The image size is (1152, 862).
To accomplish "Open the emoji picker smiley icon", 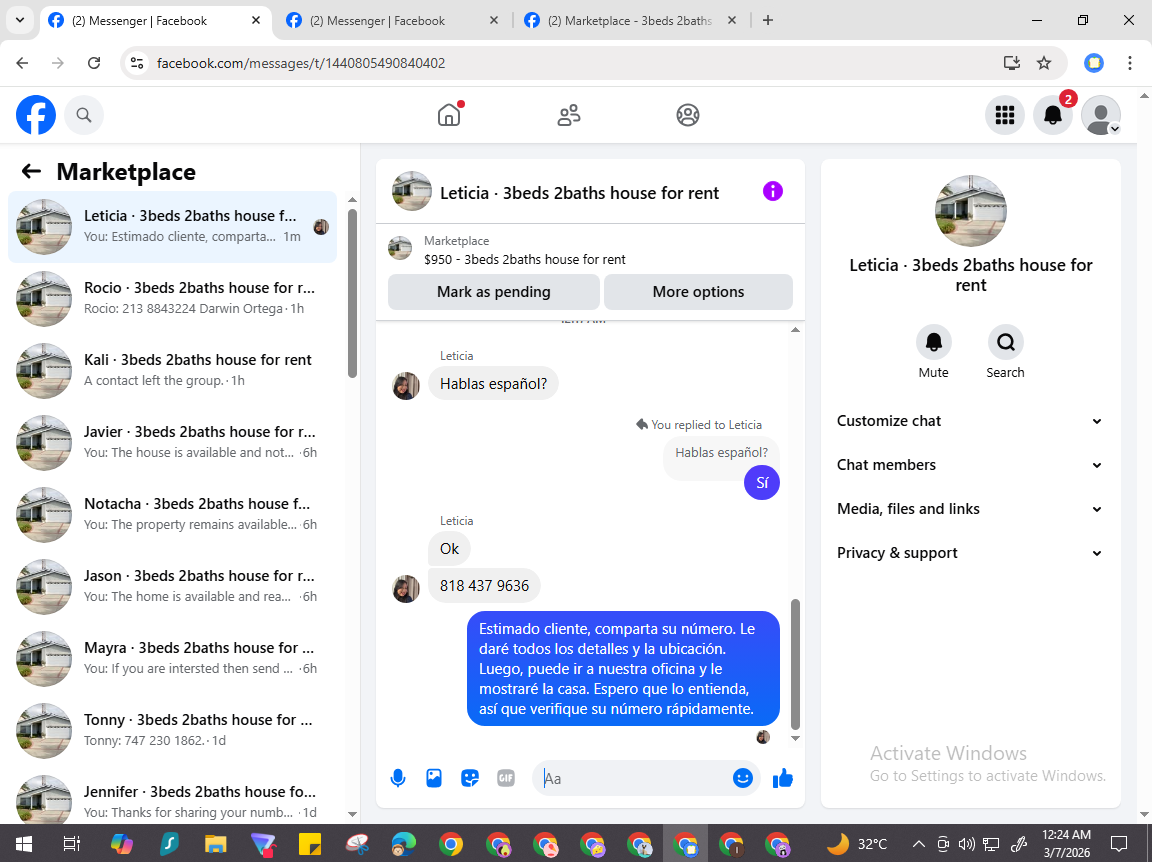I will pyautogui.click(x=743, y=778).
